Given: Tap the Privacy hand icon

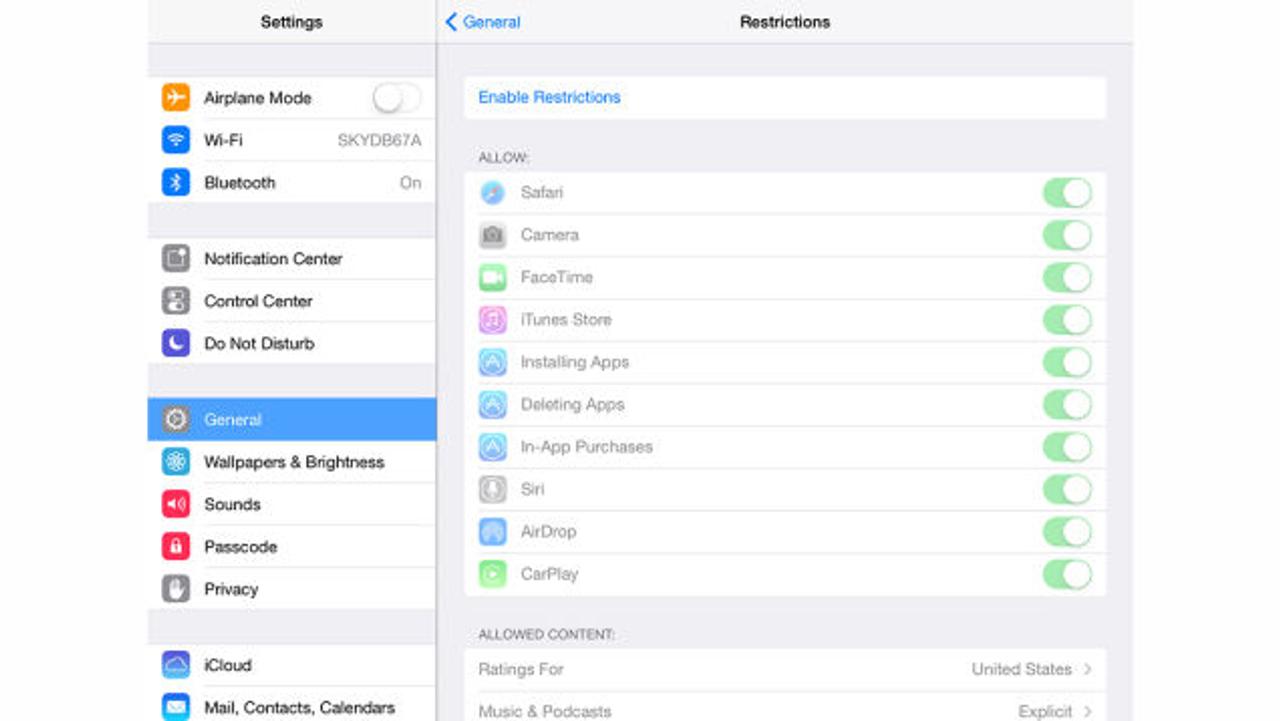Looking at the screenshot, I should point(176,589).
